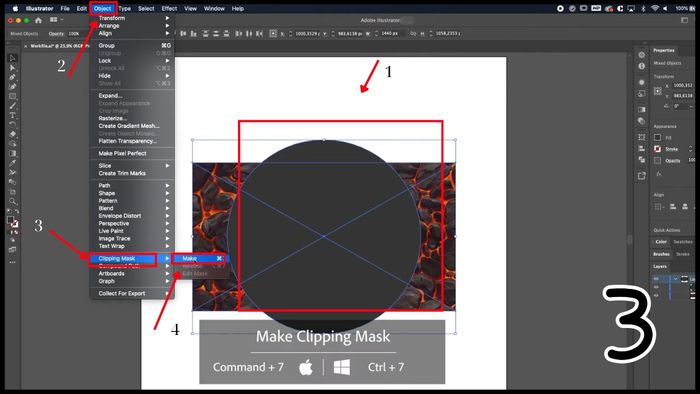Select the Eraser tool
700x394 pixels.
12,134
